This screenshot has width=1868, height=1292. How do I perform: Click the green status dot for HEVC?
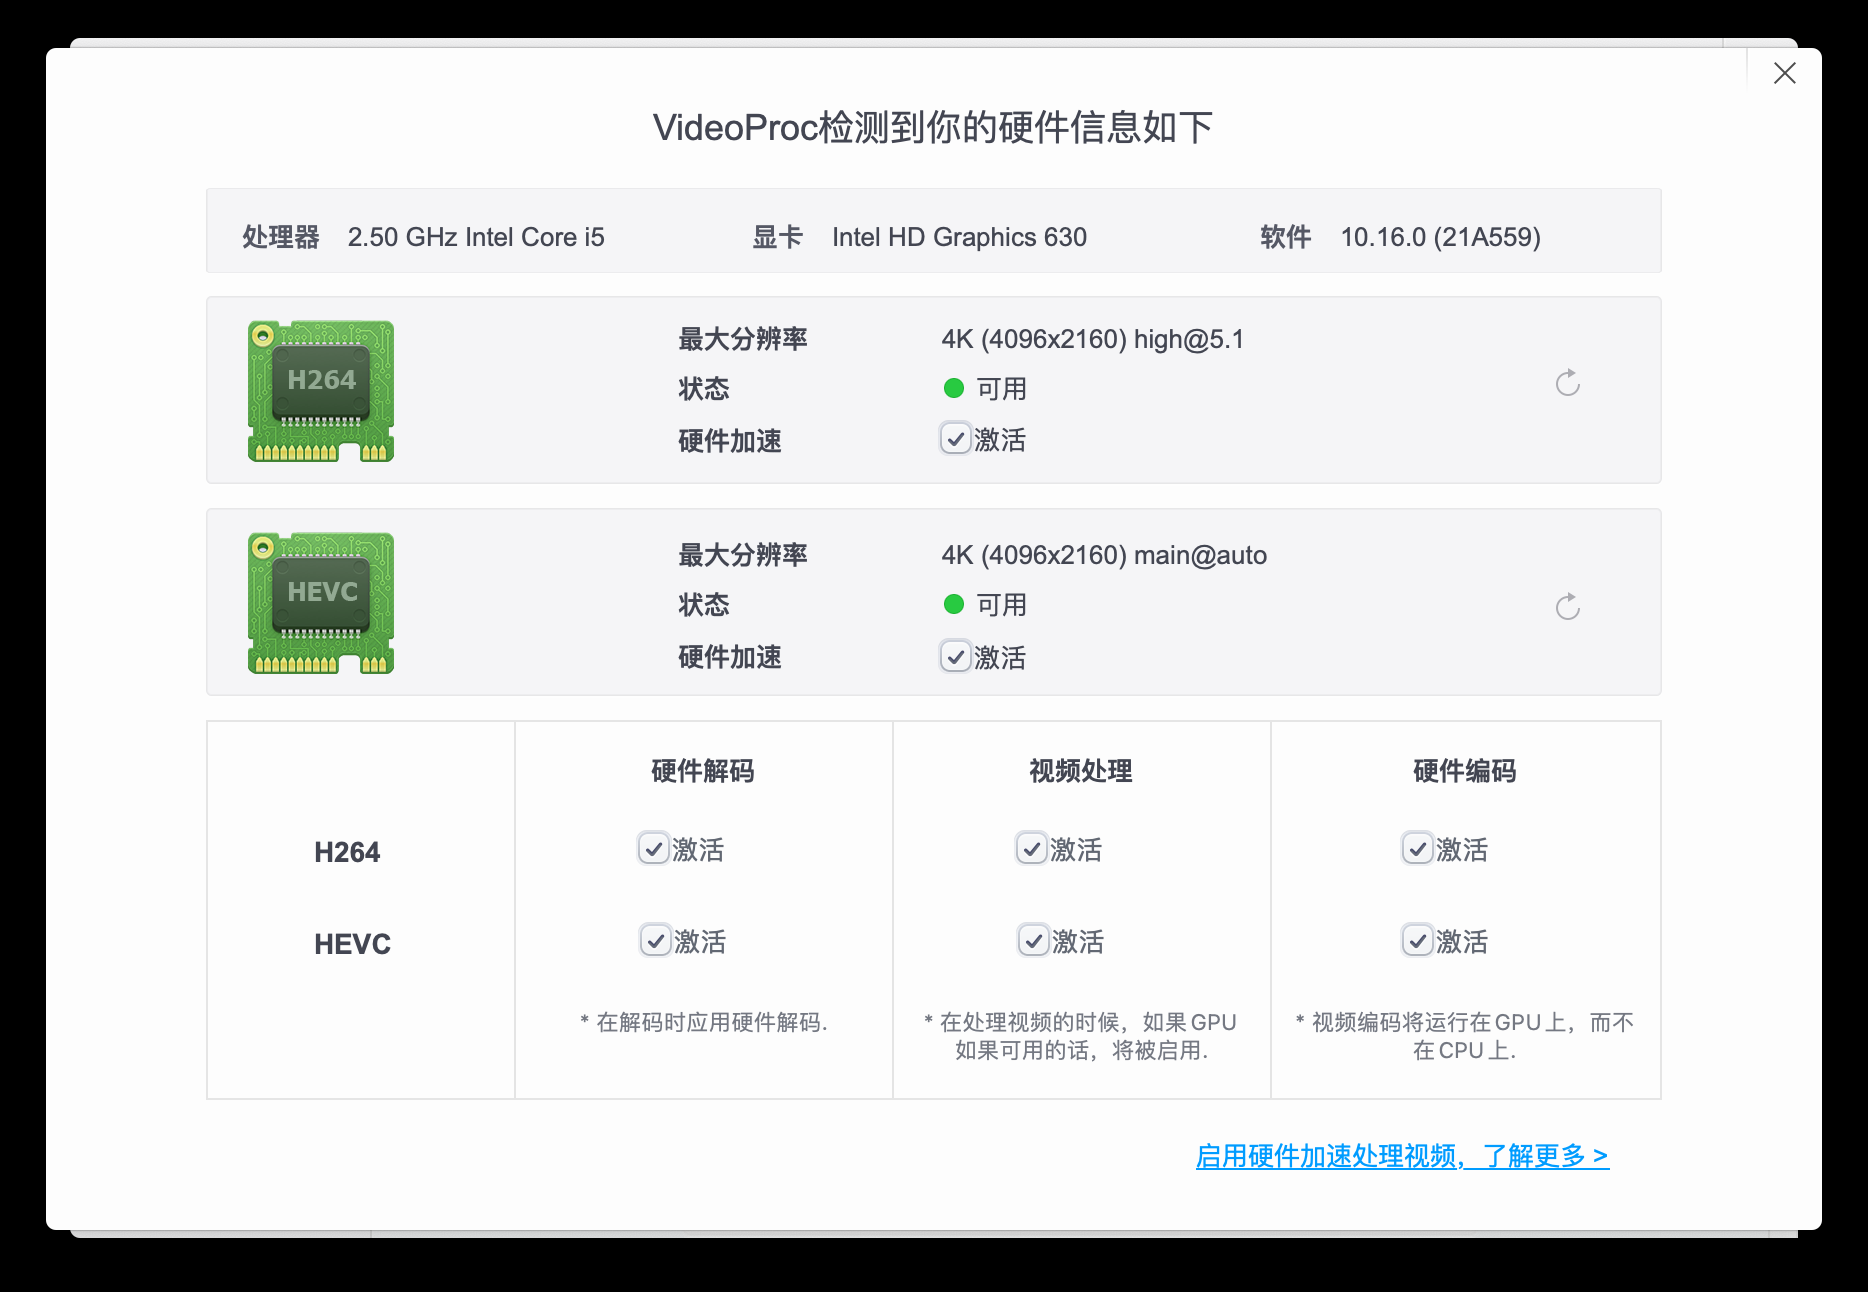(x=953, y=604)
